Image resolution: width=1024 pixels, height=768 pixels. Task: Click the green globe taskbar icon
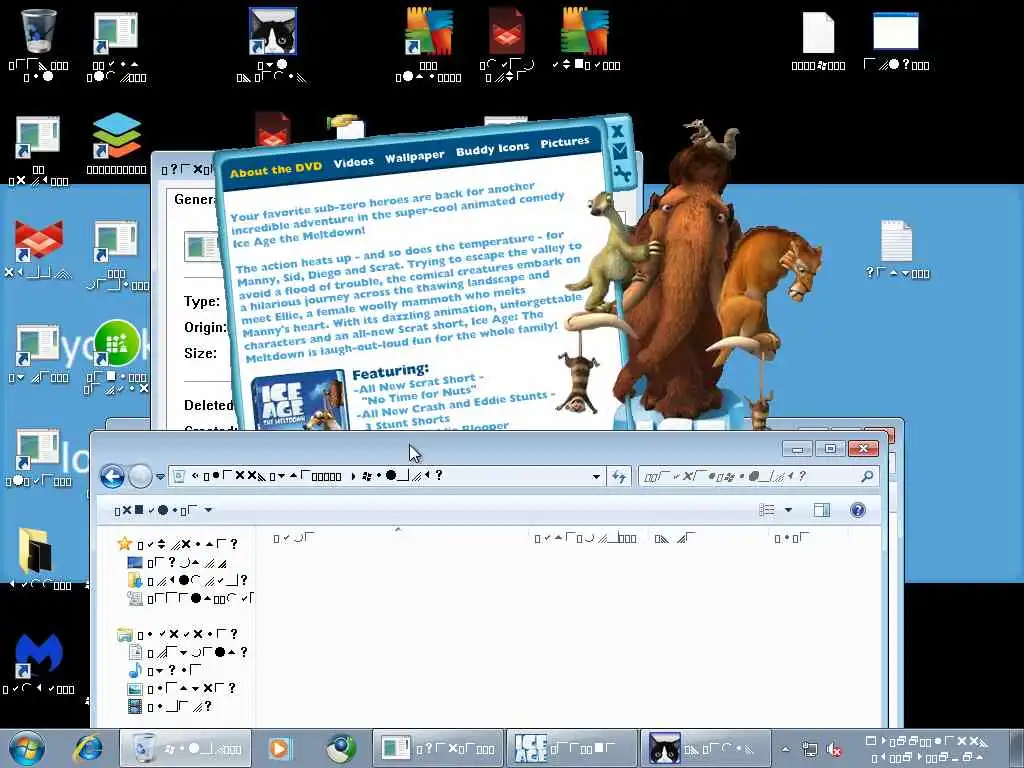tap(341, 748)
